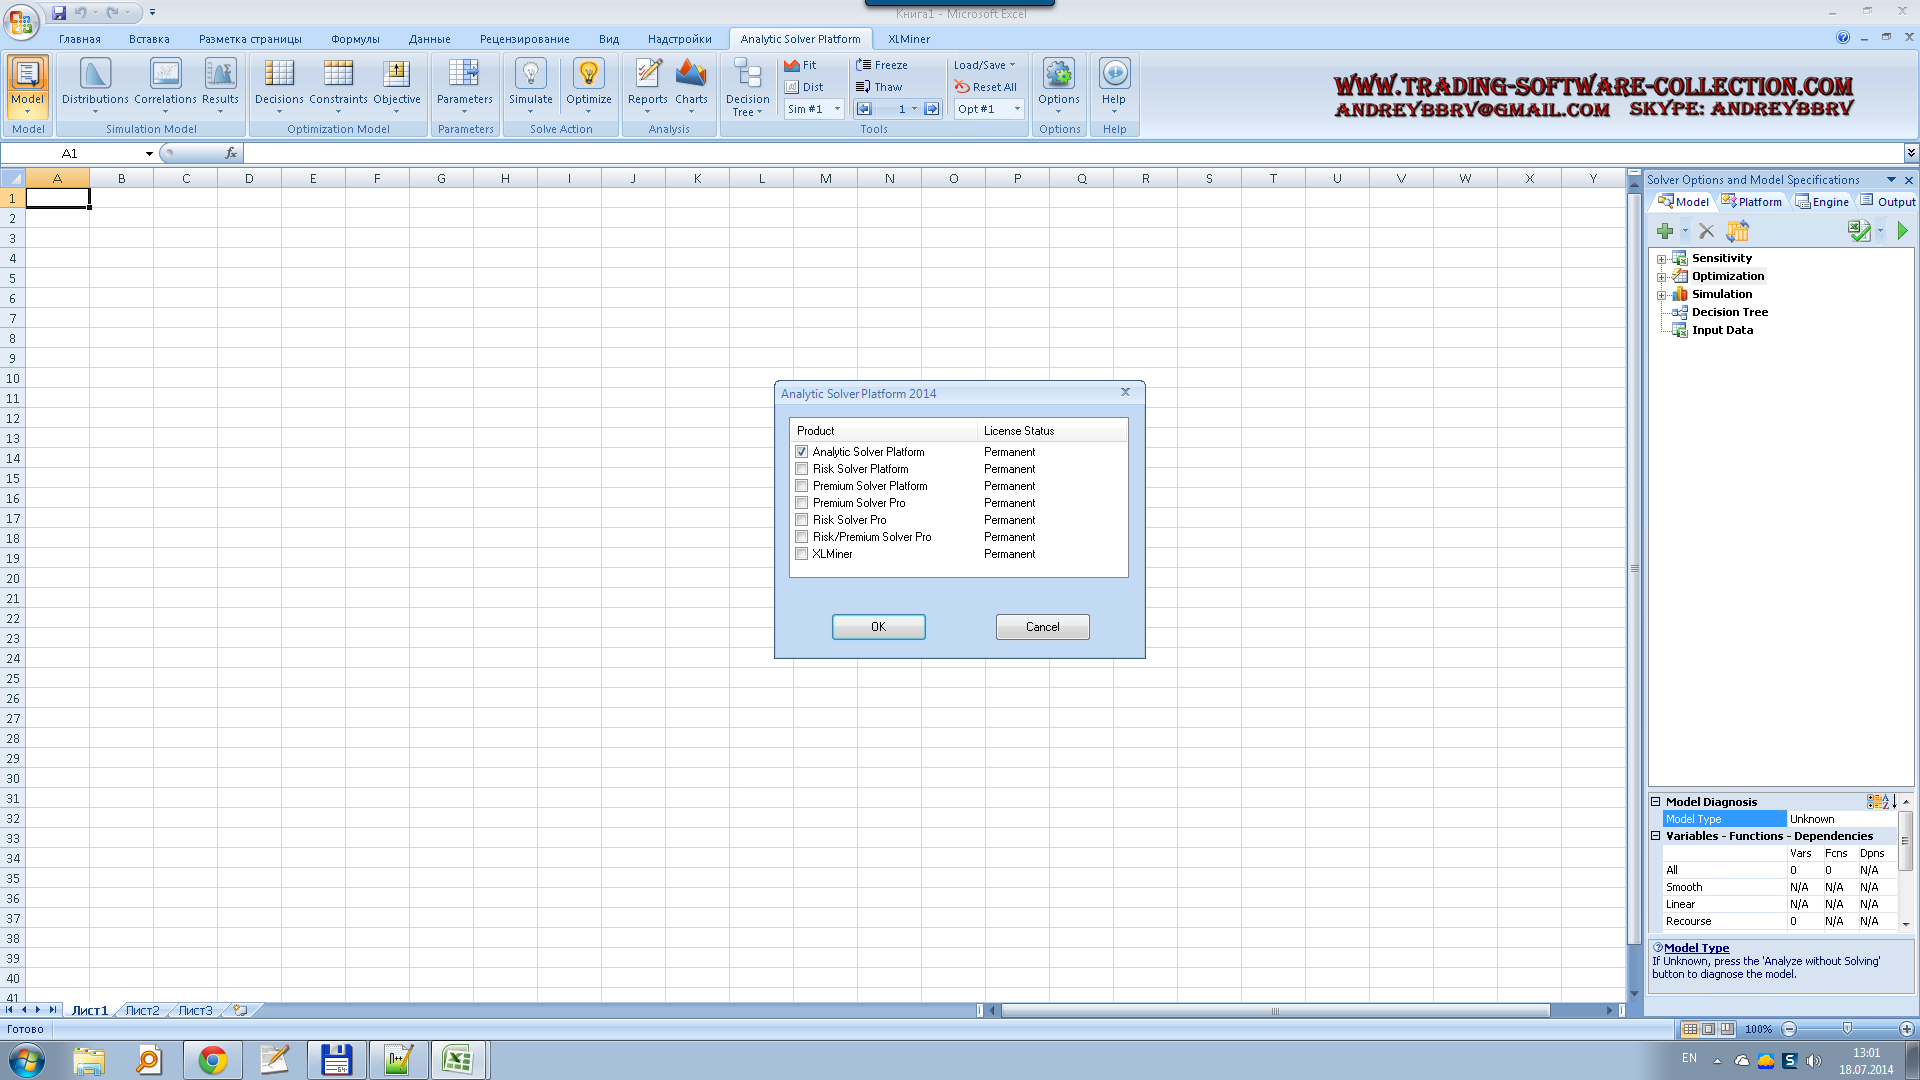
Task: Open the Sim #1 dropdown
Action: point(837,109)
